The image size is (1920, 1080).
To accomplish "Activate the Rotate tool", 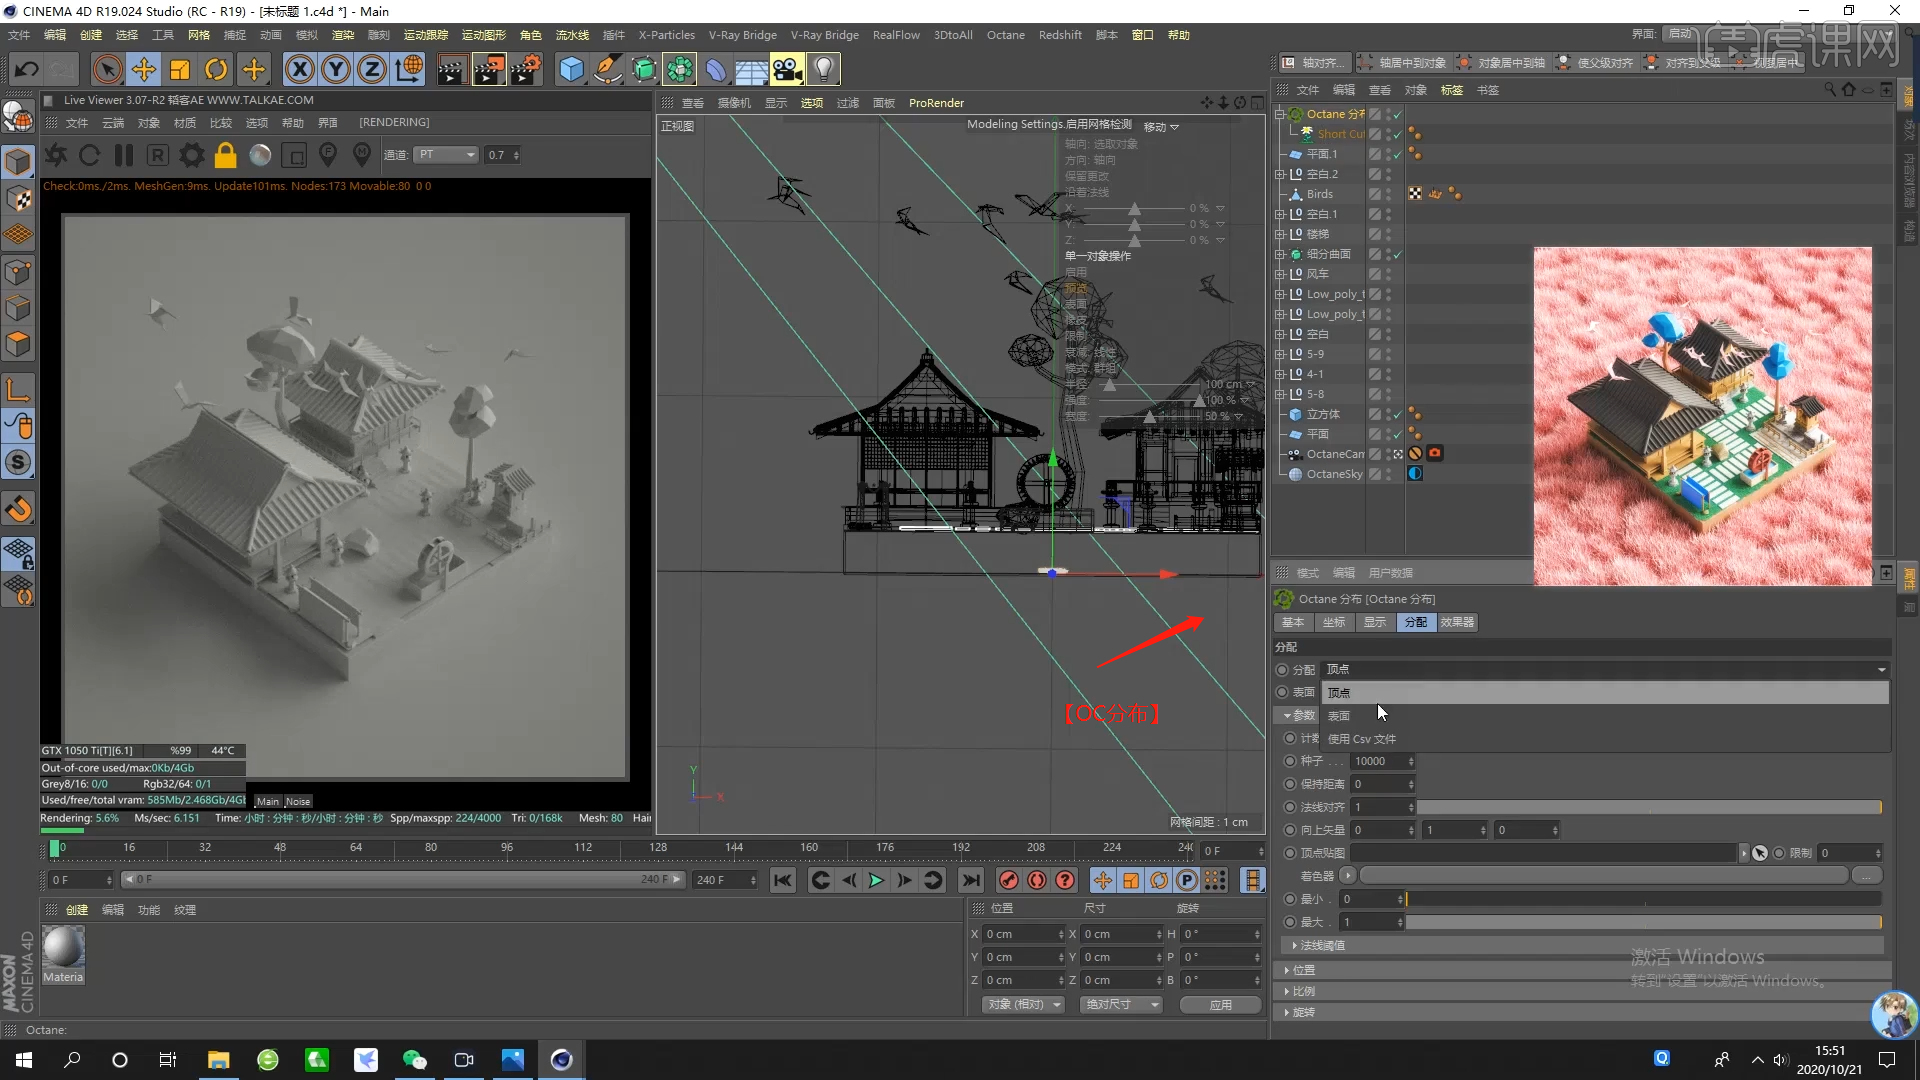I will [x=216, y=69].
